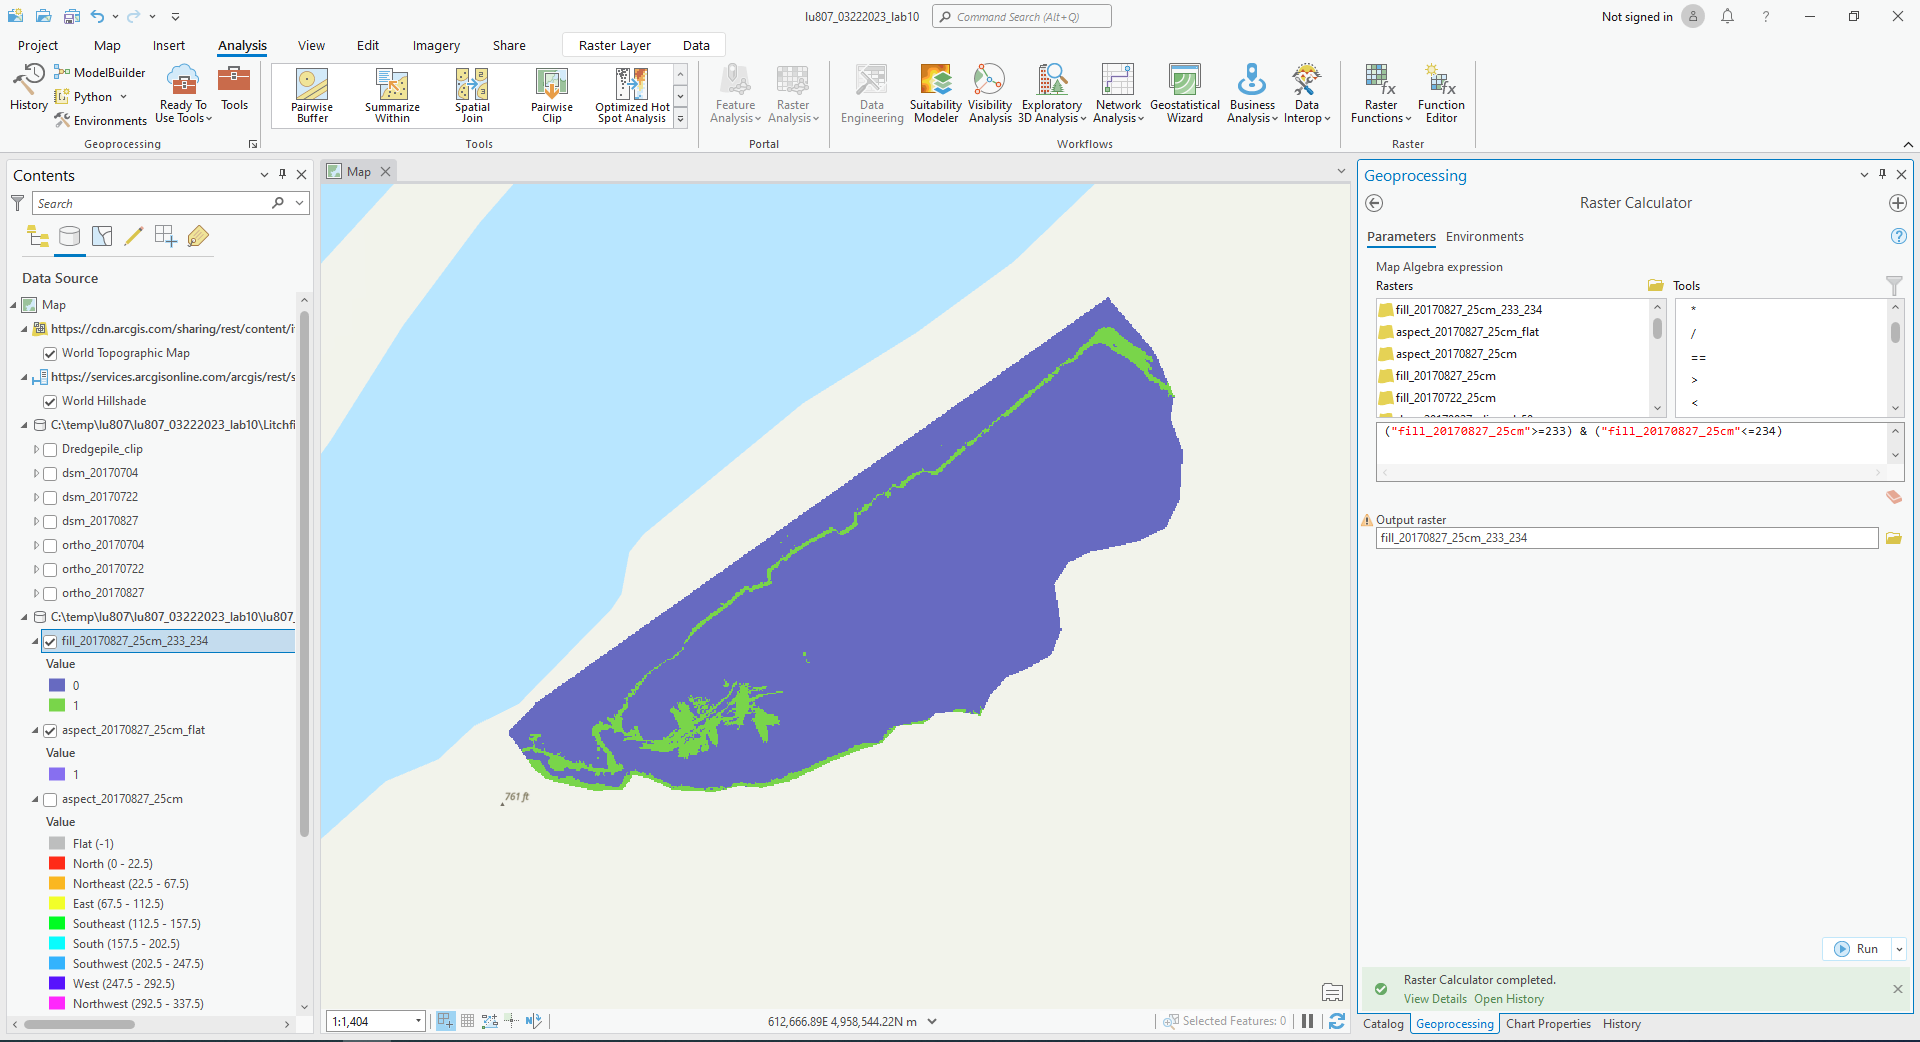The height and width of the screenshot is (1042, 1920).
Task: Select the Pairwise Buffer tool
Action: click(312, 96)
